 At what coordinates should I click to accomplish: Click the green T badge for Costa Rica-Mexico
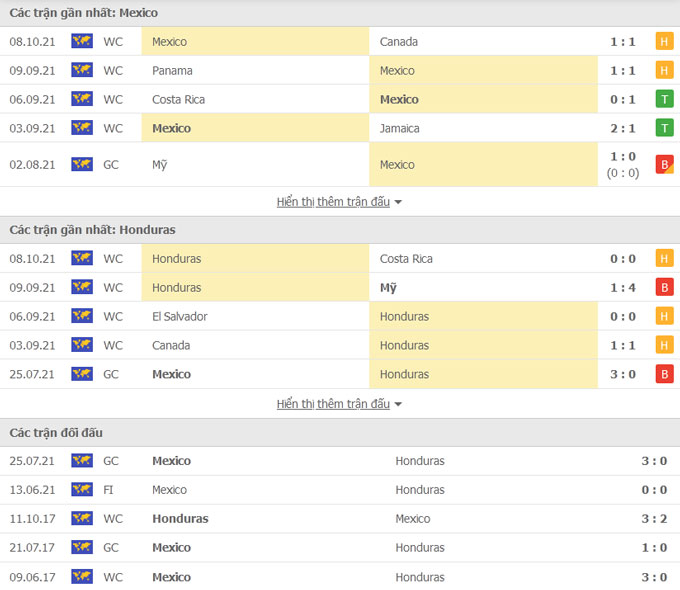coord(664,99)
